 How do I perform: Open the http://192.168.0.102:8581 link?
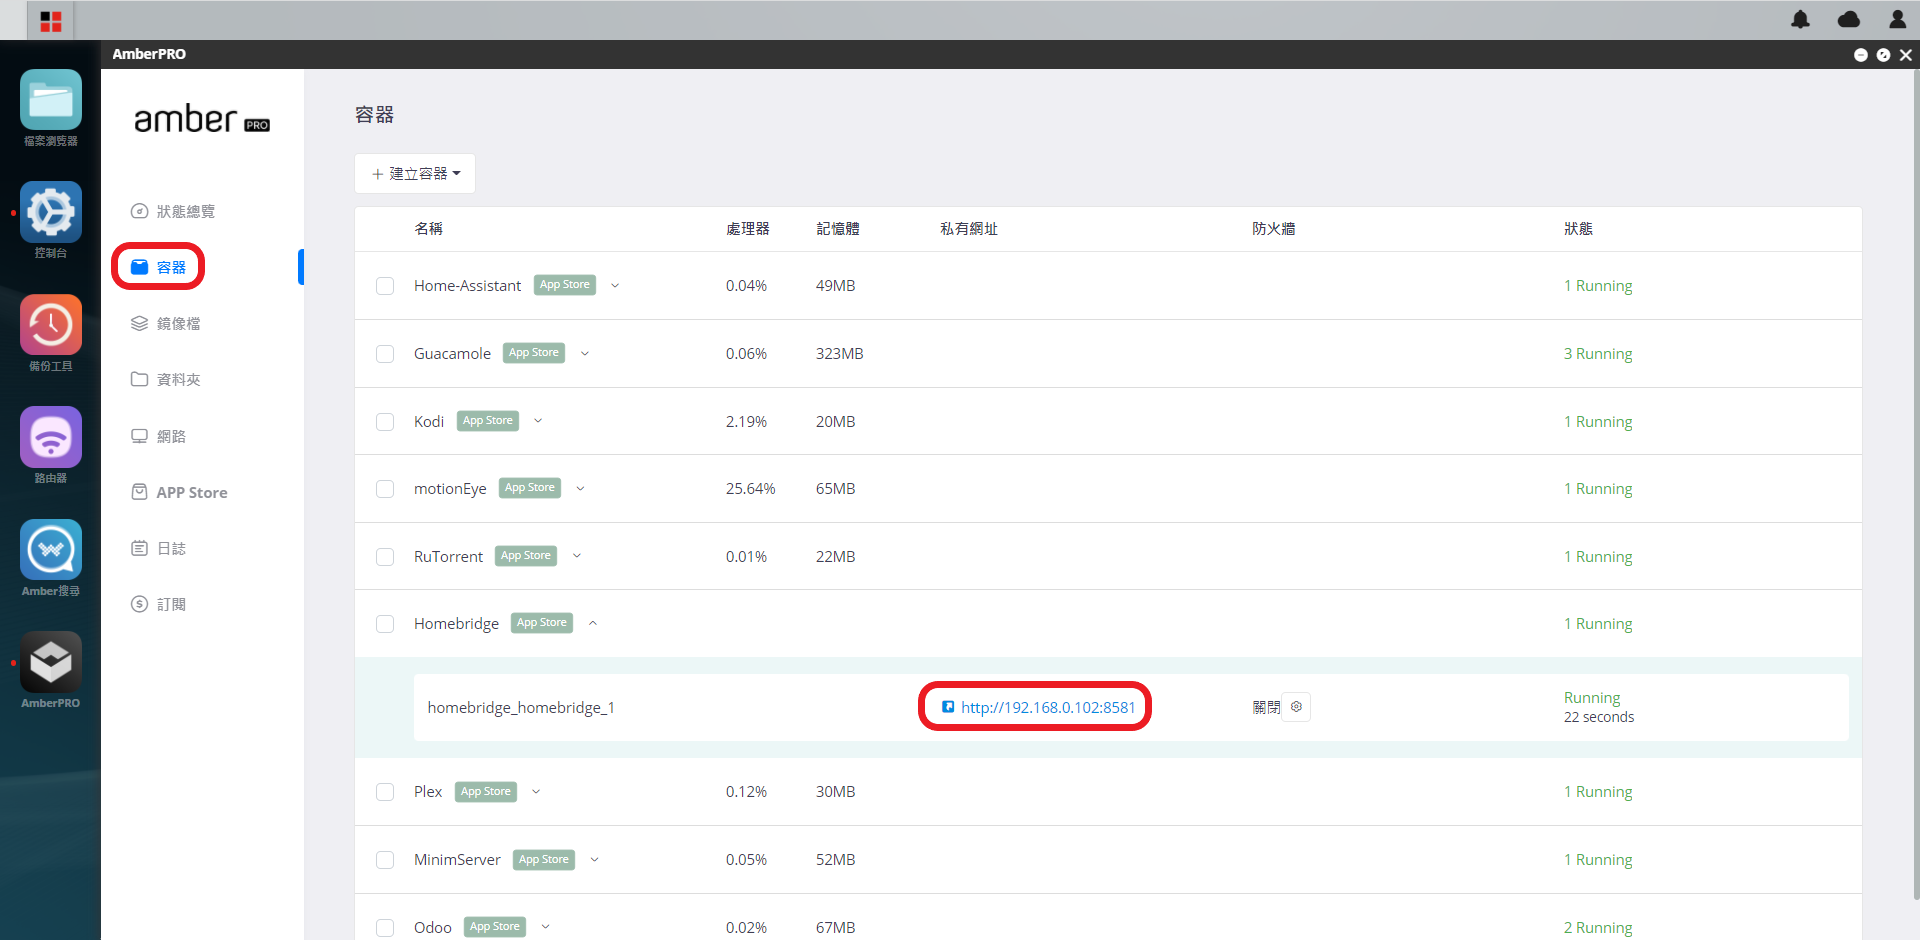1048,707
